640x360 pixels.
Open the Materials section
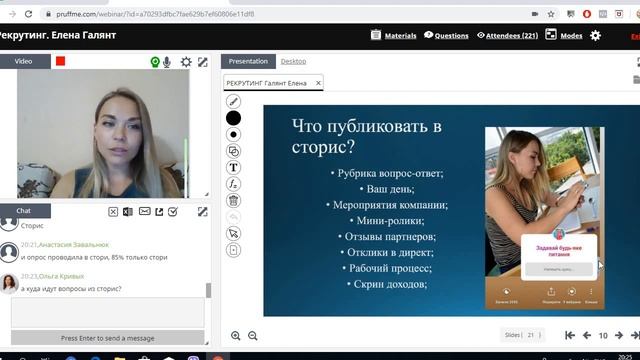point(400,36)
